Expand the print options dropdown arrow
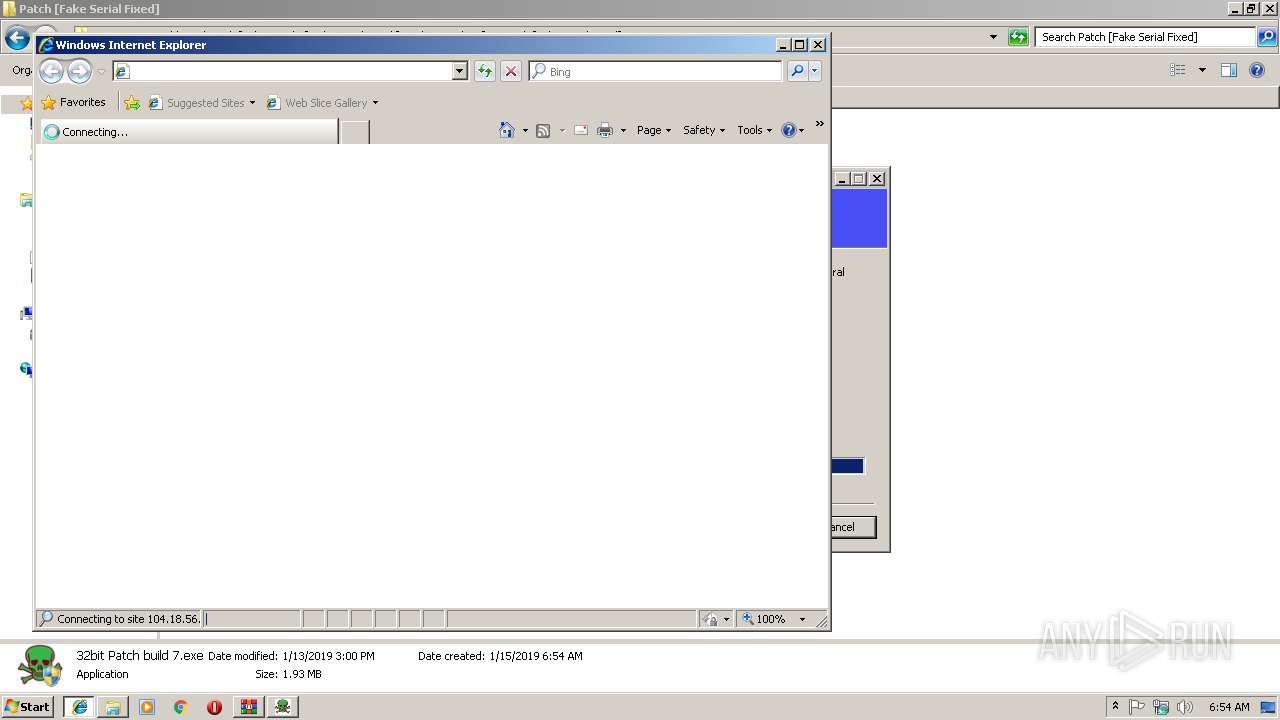Image resolution: width=1280 pixels, height=720 pixels. coord(623,130)
